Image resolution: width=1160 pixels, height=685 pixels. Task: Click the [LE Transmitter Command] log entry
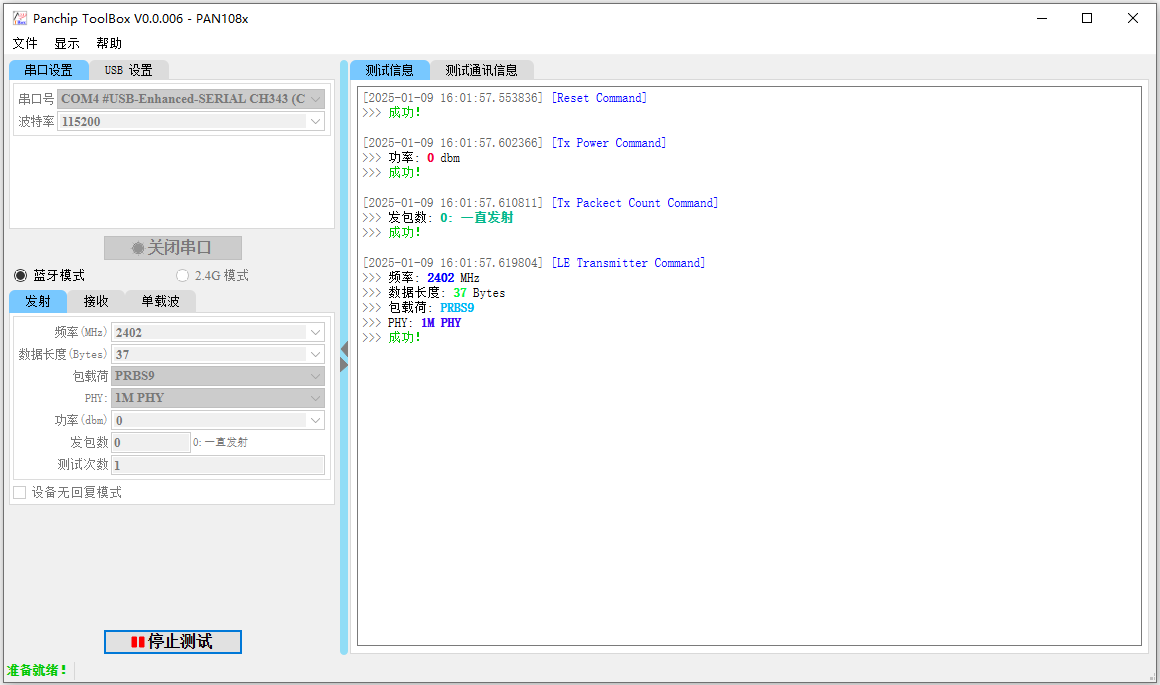point(627,263)
